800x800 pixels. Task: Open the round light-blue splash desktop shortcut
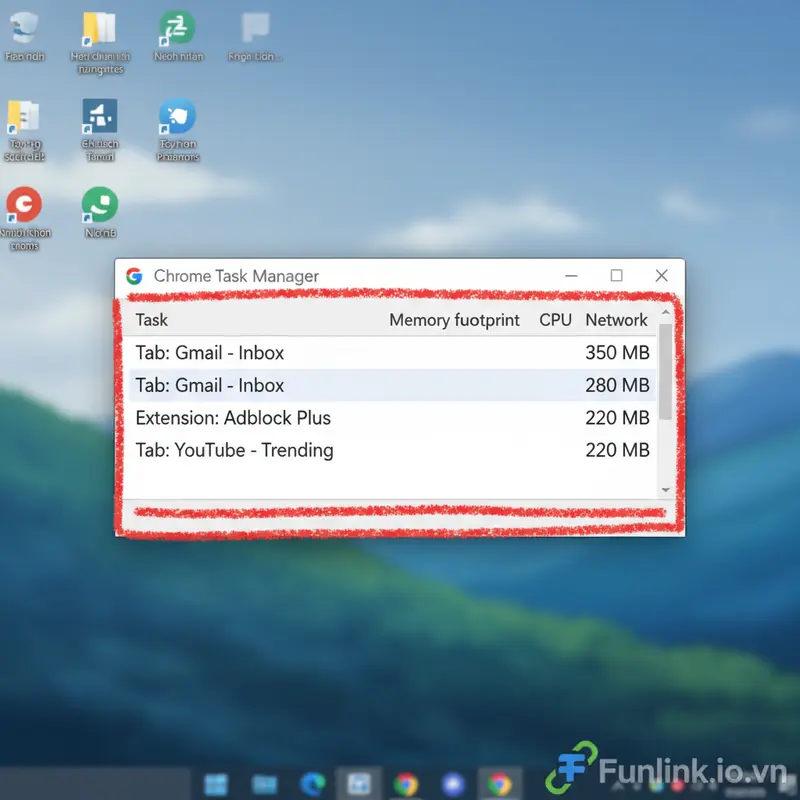(x=178, y=117)
